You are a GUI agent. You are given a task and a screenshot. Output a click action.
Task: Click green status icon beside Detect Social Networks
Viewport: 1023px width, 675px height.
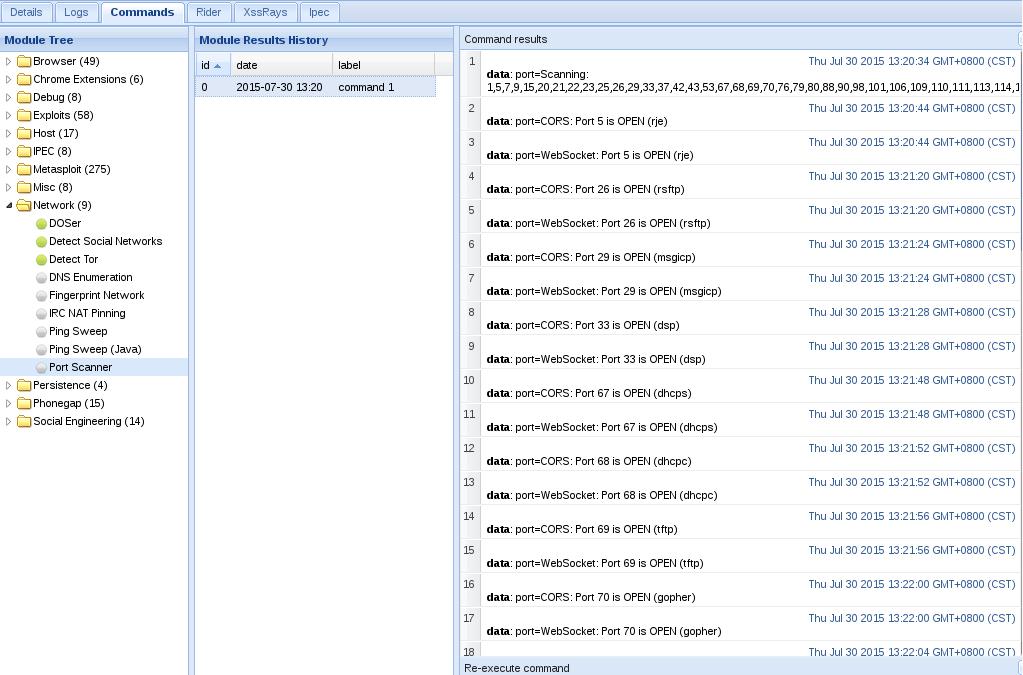click(x=41, y=242)
